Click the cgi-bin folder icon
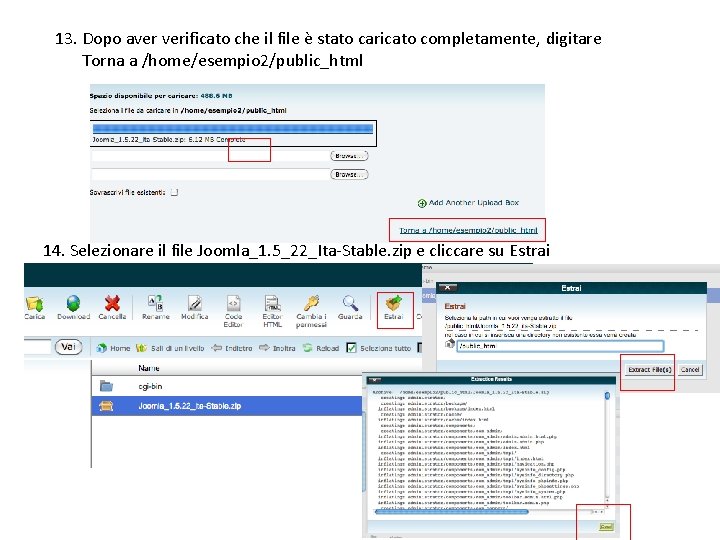The width and height of the screenshot is (720, 540). click(106, 386)
